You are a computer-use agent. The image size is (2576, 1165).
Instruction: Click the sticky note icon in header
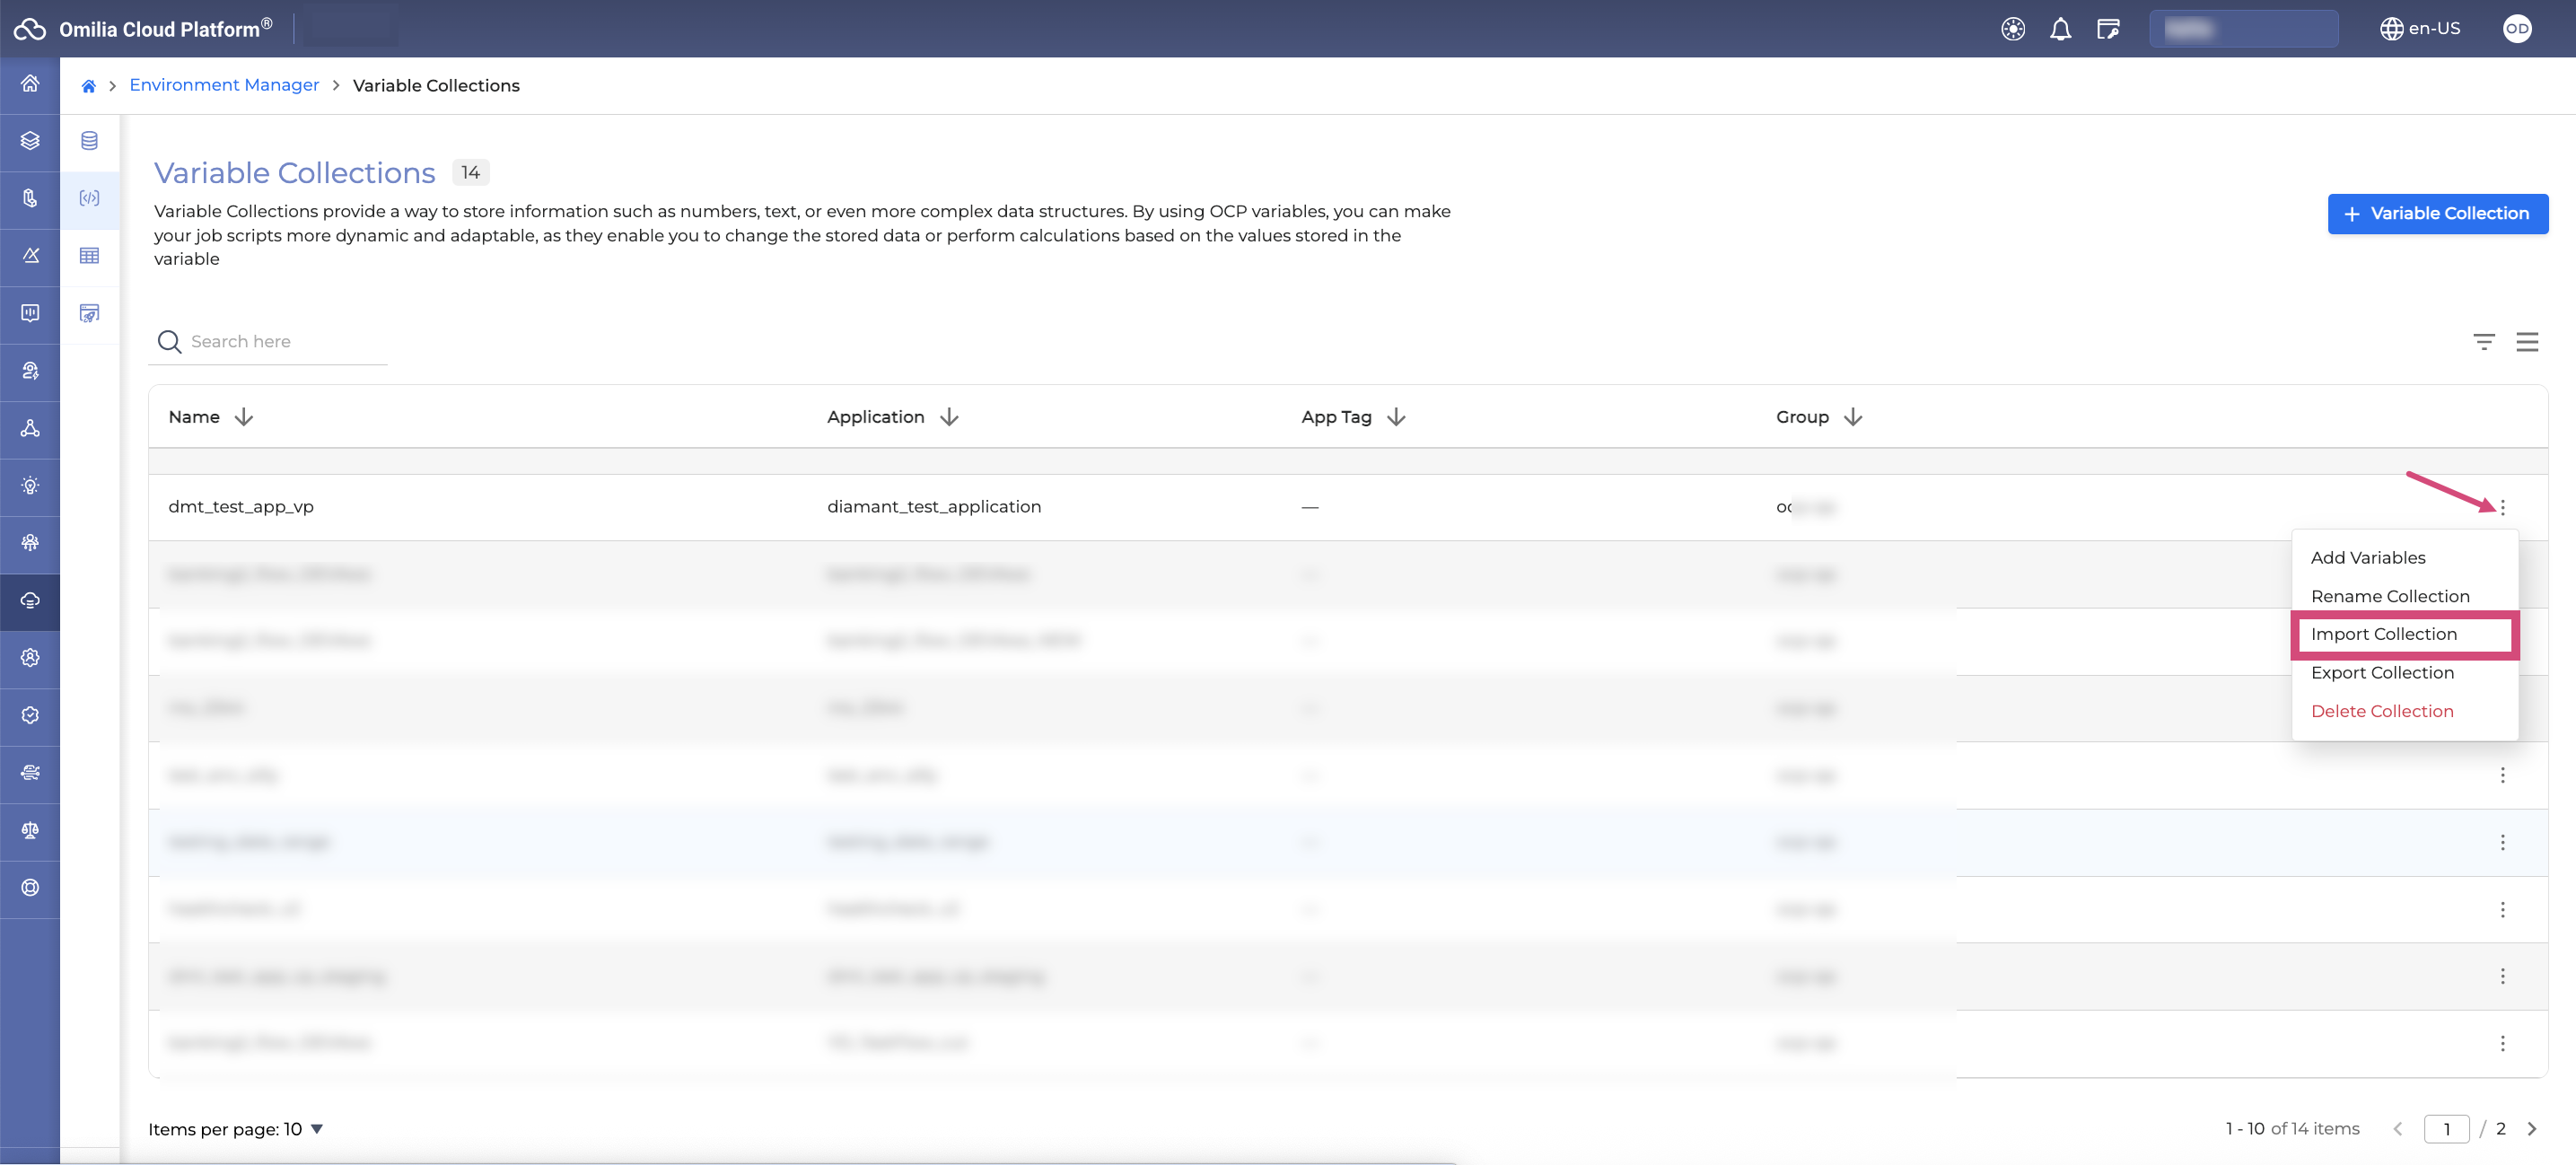pos(2108,29)
